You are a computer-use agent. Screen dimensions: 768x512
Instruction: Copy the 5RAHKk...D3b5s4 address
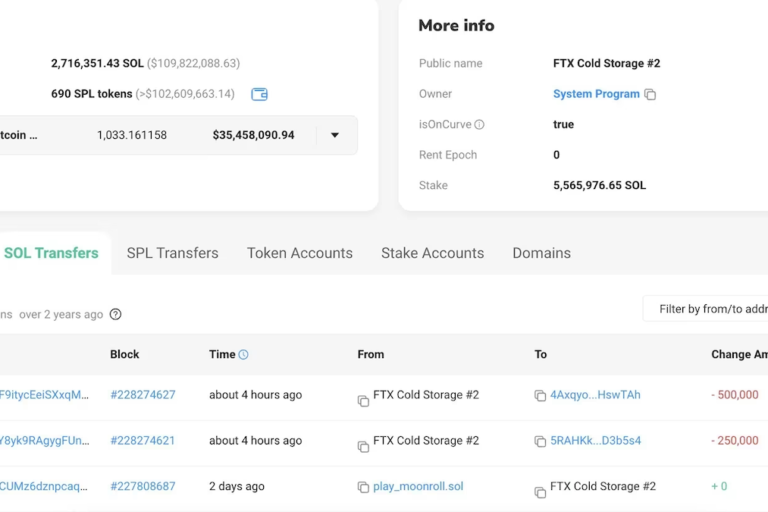tap(540, 441)
